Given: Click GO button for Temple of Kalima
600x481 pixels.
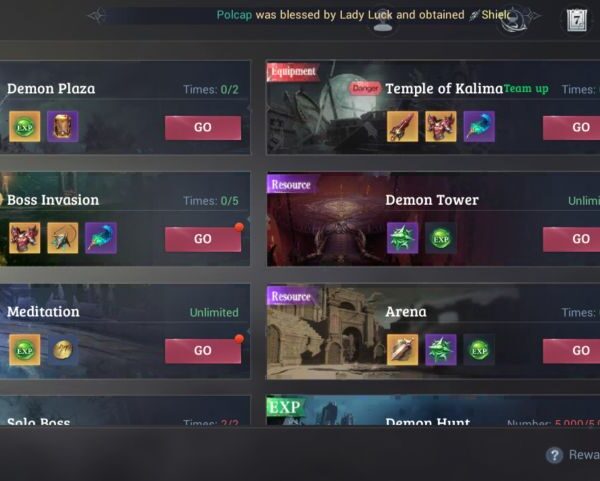Looking at the screenshot, I should coord(571,127).
